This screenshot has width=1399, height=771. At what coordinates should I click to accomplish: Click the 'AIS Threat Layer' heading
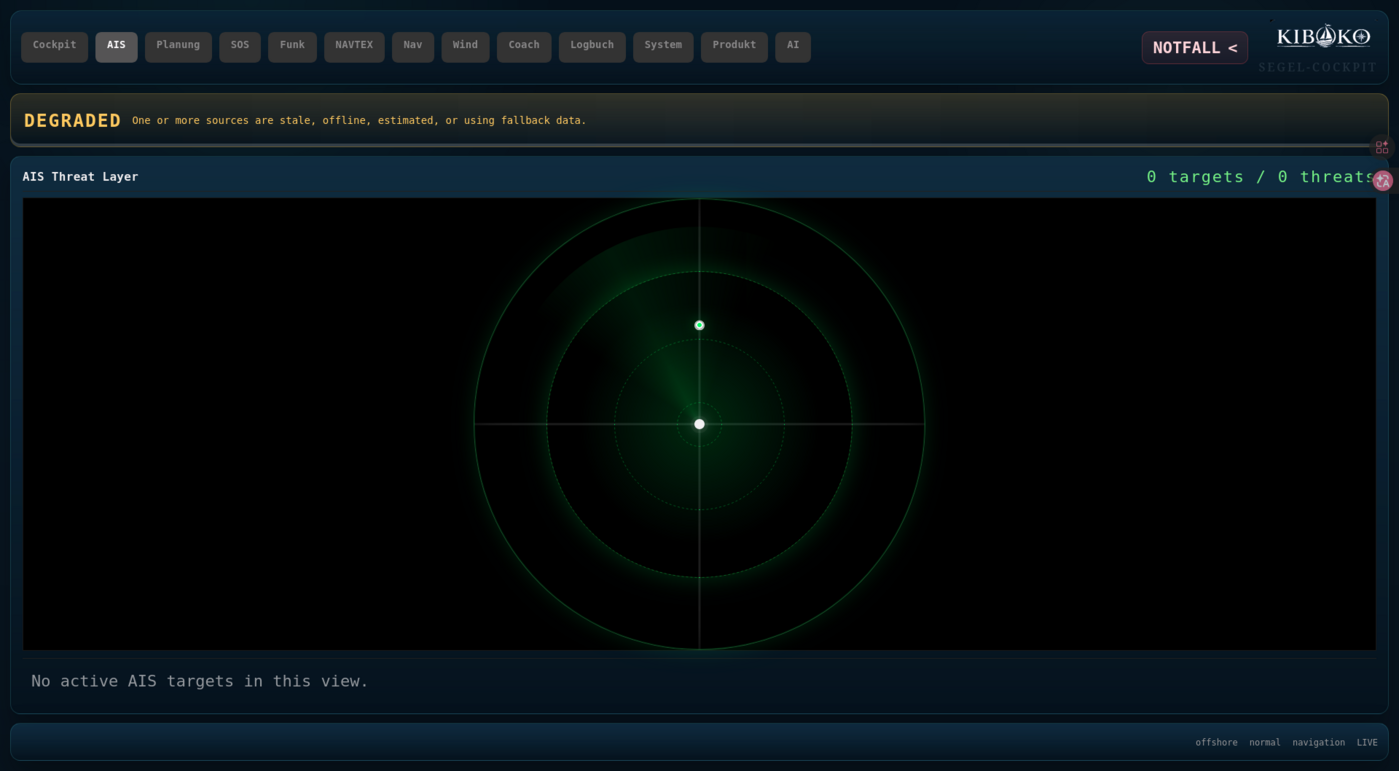[x=80, y=177]
